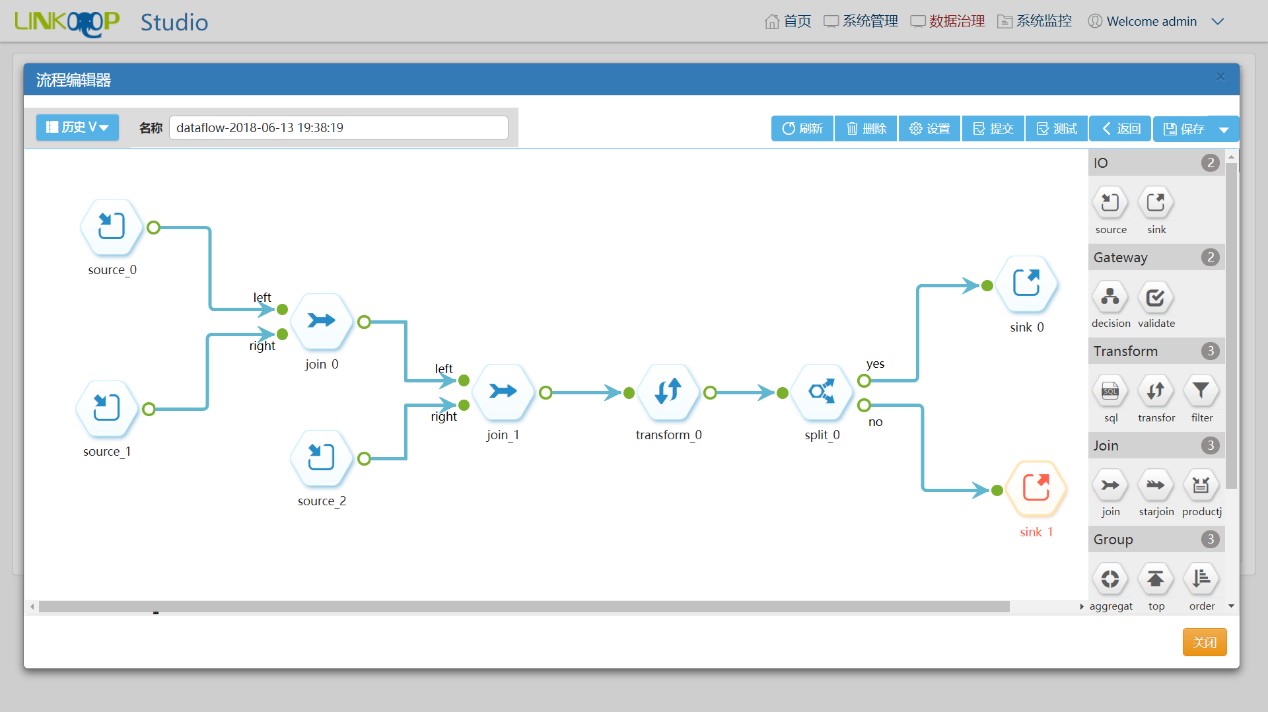
Task: Go to 首页 home
Action: tap(788, 21)
